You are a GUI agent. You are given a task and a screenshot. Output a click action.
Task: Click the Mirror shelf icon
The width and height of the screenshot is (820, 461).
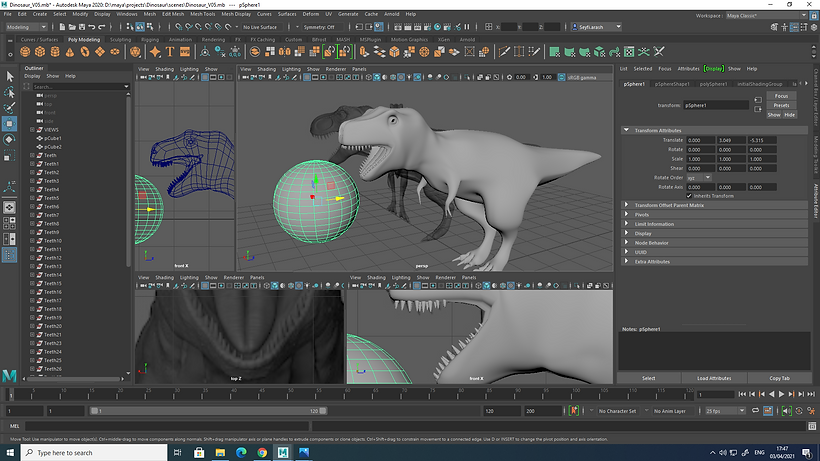click(284, 52)
